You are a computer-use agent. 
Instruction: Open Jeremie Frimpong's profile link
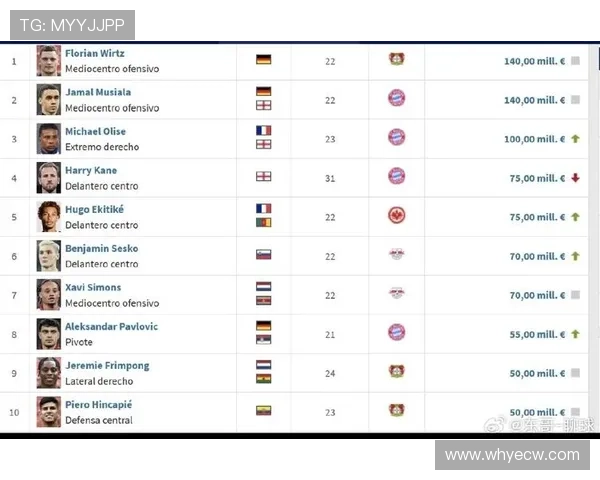pyautogui.click(x=107, y=365)
